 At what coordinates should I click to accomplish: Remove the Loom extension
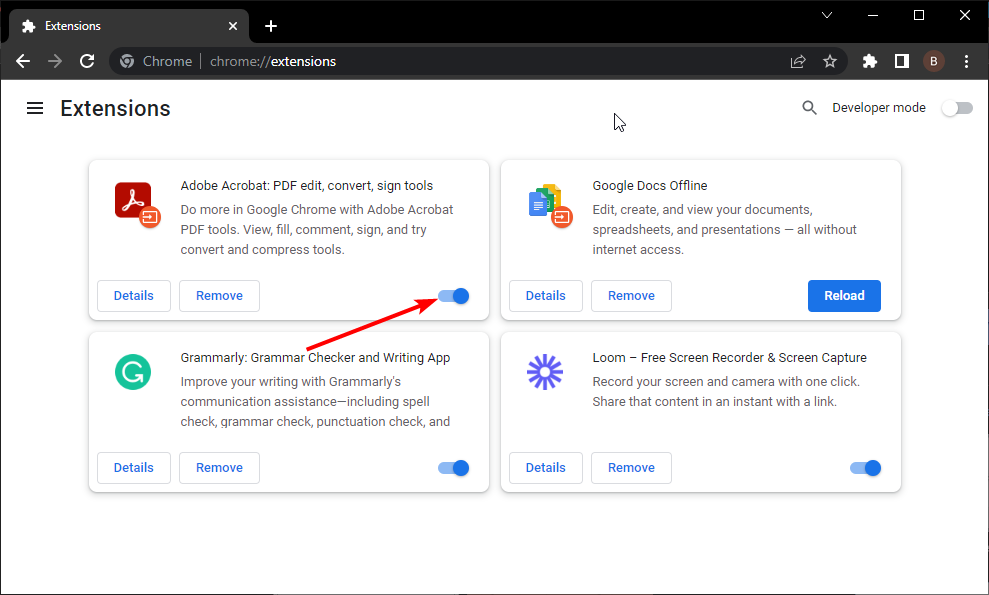tap(631, 468)
